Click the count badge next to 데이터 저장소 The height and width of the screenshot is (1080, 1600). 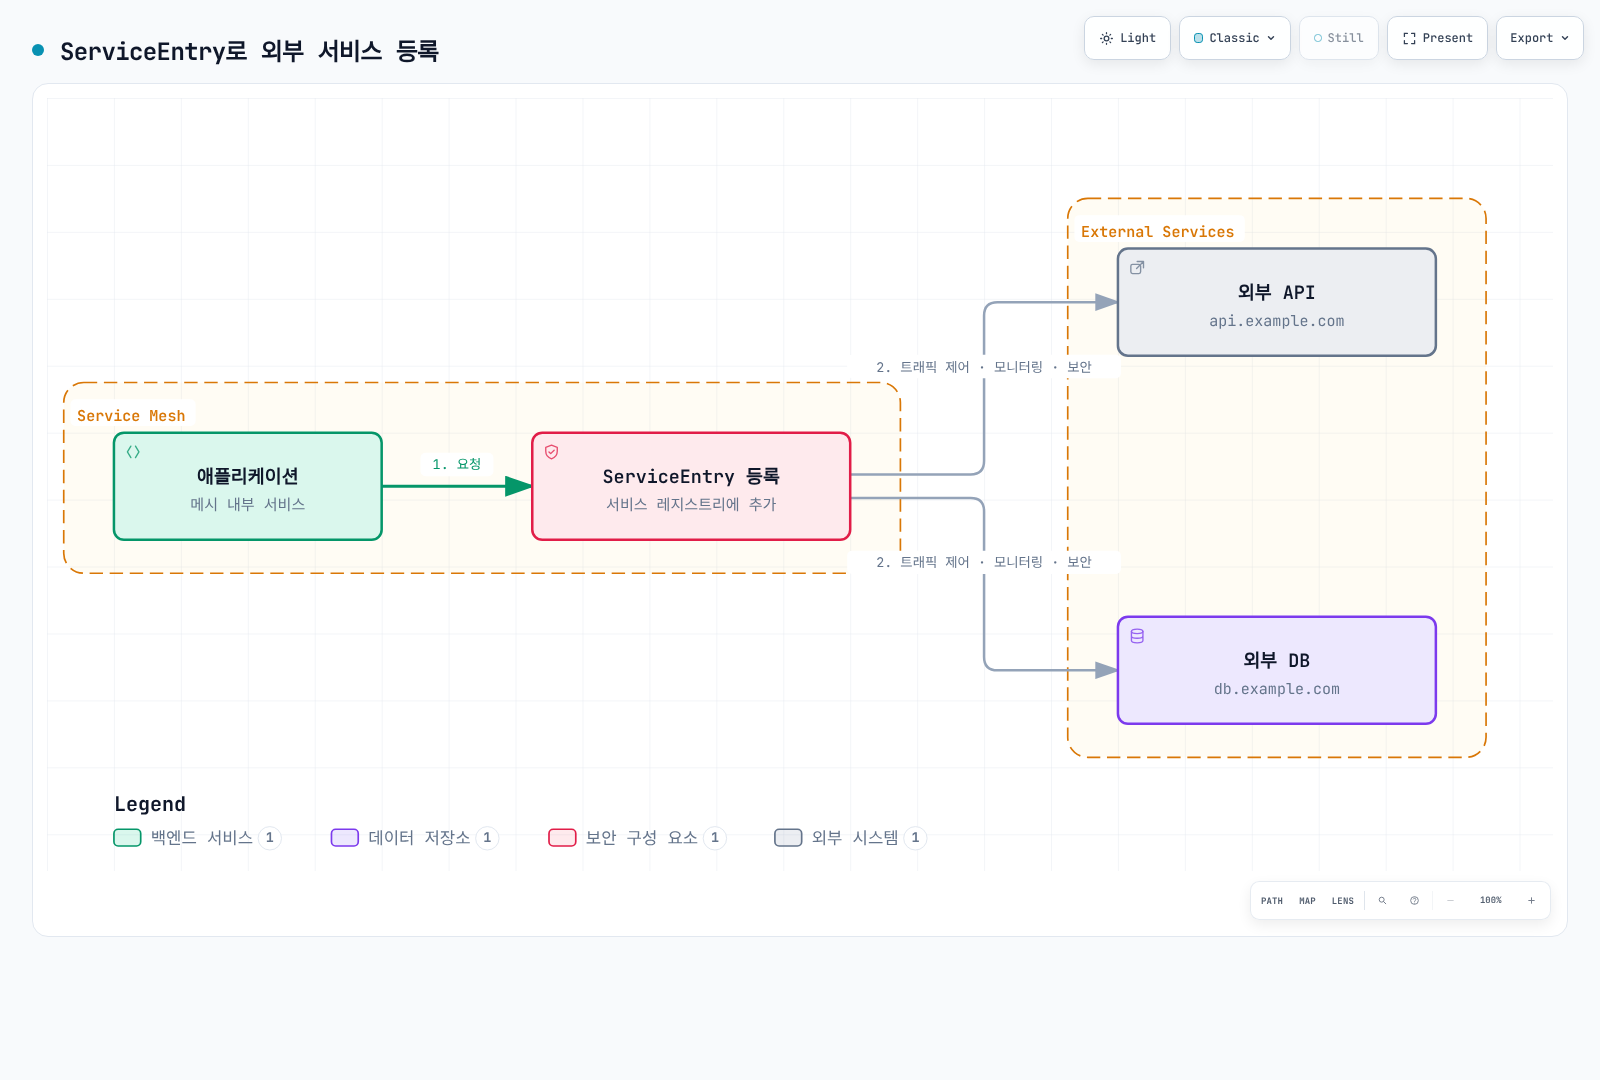(487, 838)
